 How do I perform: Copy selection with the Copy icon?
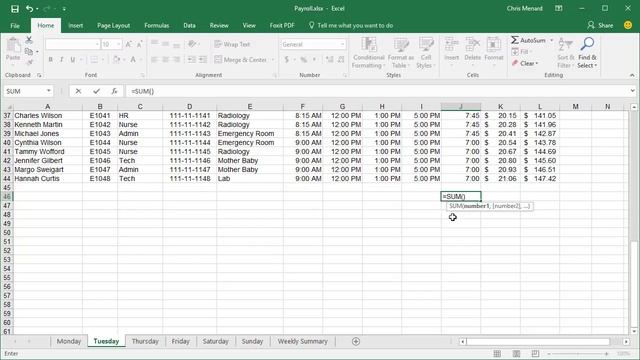(x=29, y=51)
